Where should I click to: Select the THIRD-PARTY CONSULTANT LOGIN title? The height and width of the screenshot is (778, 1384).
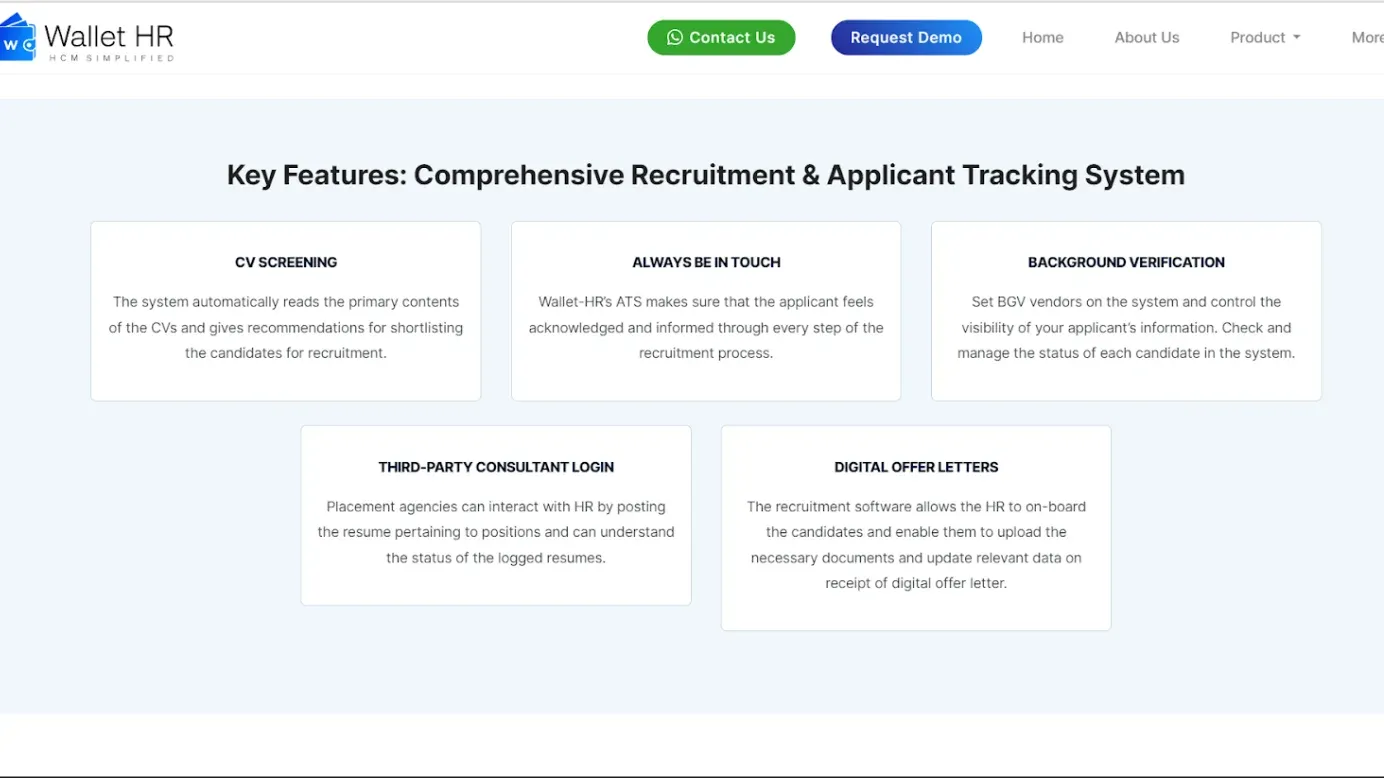[496, 467]
